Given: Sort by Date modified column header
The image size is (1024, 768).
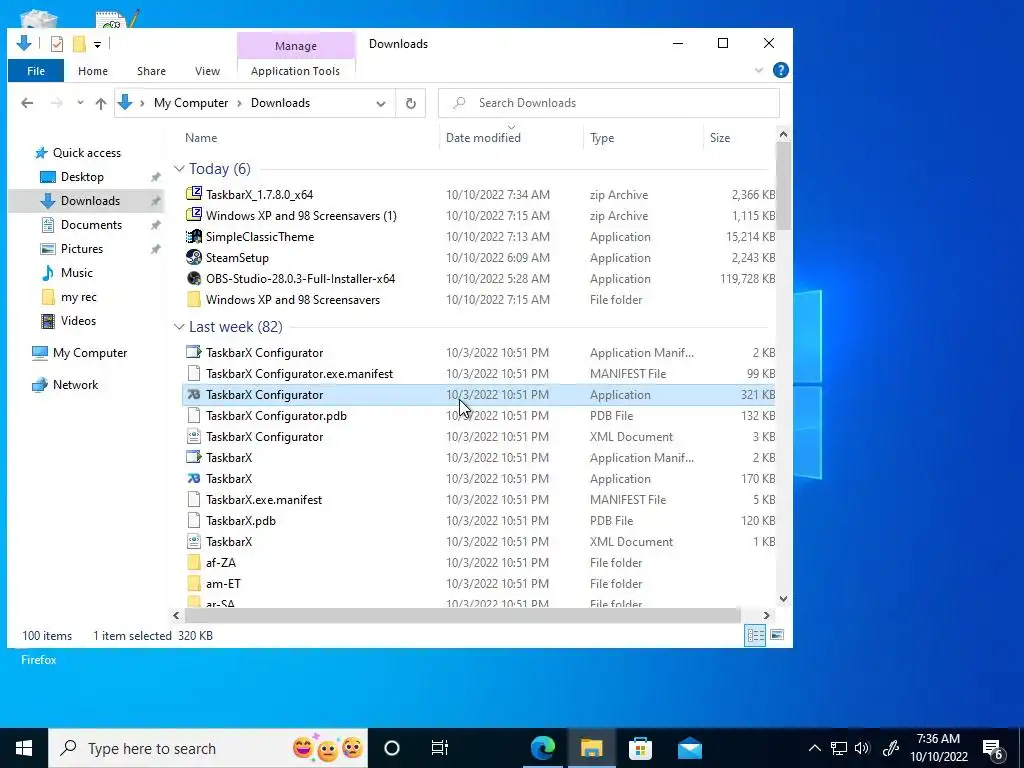Looking at the screenshot, I should point(483,138).
